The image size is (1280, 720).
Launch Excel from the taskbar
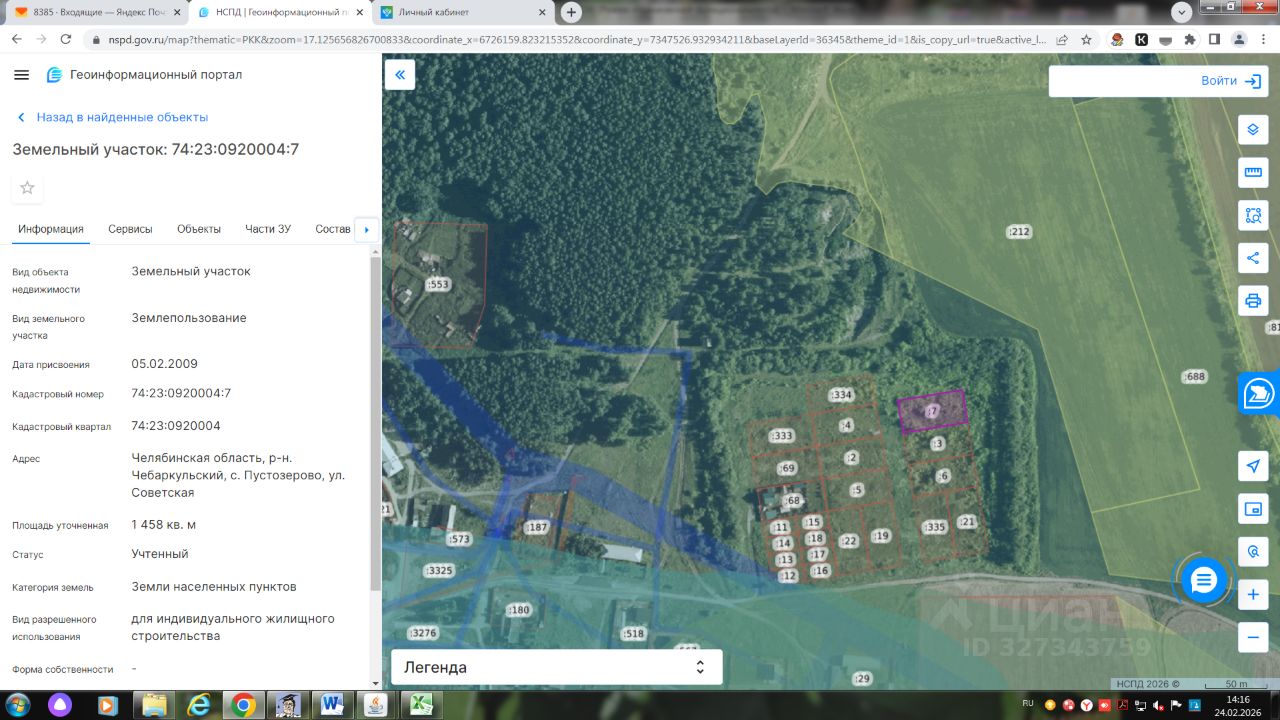pos(421,705)
